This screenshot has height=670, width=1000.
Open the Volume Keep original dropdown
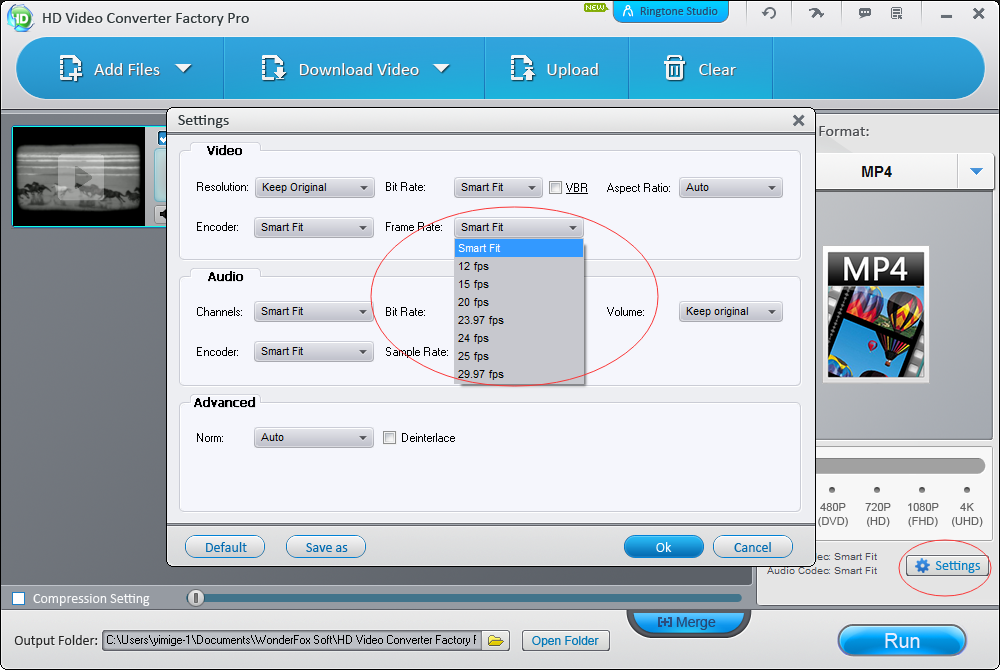click(730, 312)
